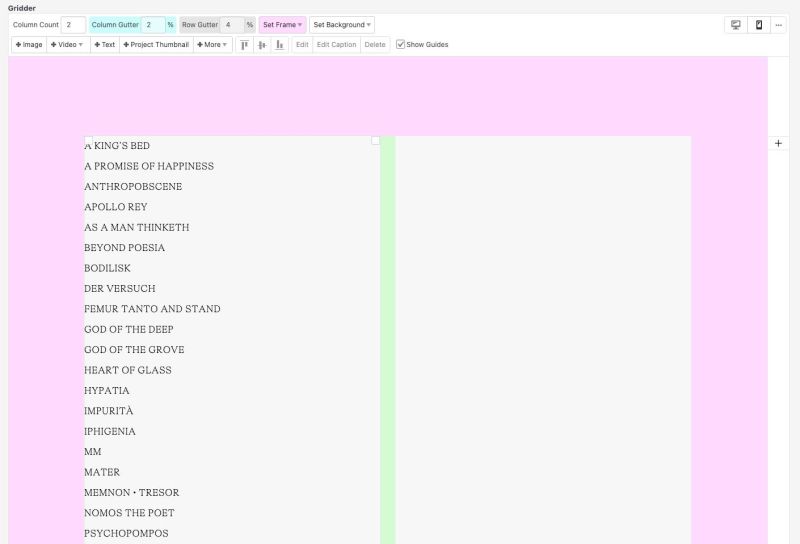The width and height of the screenshot is (800, 544).
Task: Align elements to vertical middle icon
Action: click(x=262, y=45)
